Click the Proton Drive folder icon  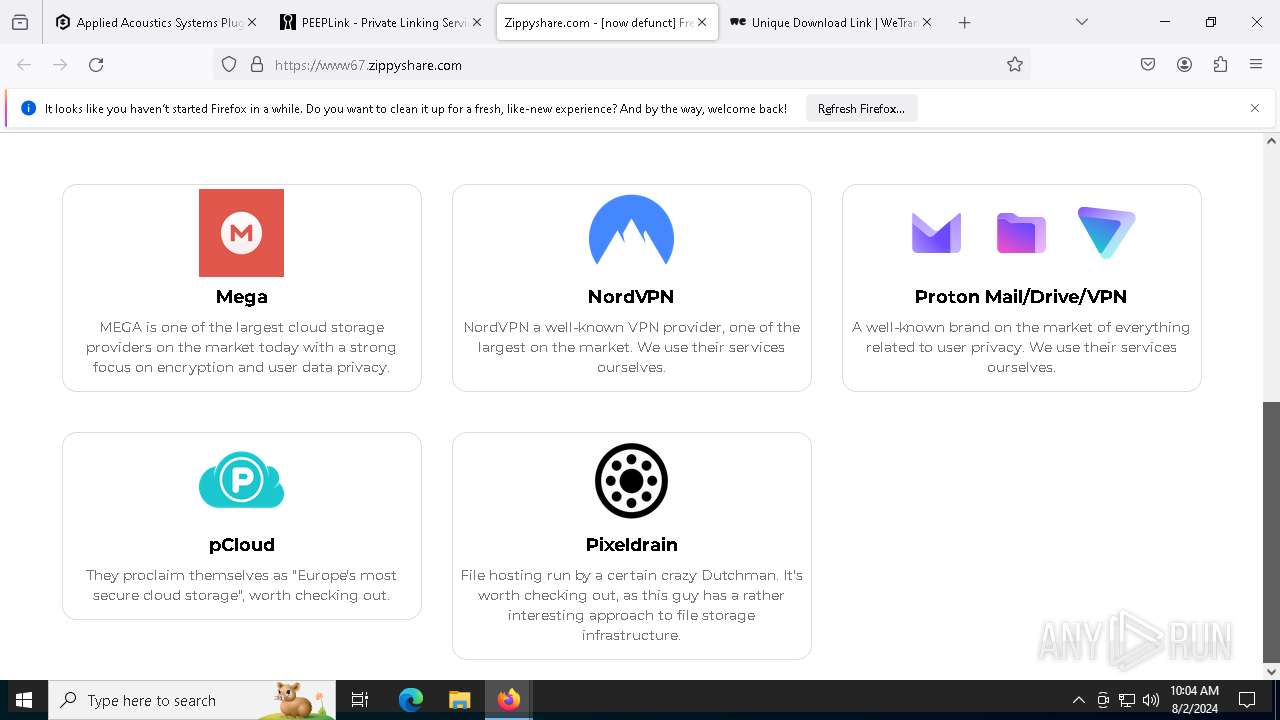pyautogui.click(x=1021, y=233)
